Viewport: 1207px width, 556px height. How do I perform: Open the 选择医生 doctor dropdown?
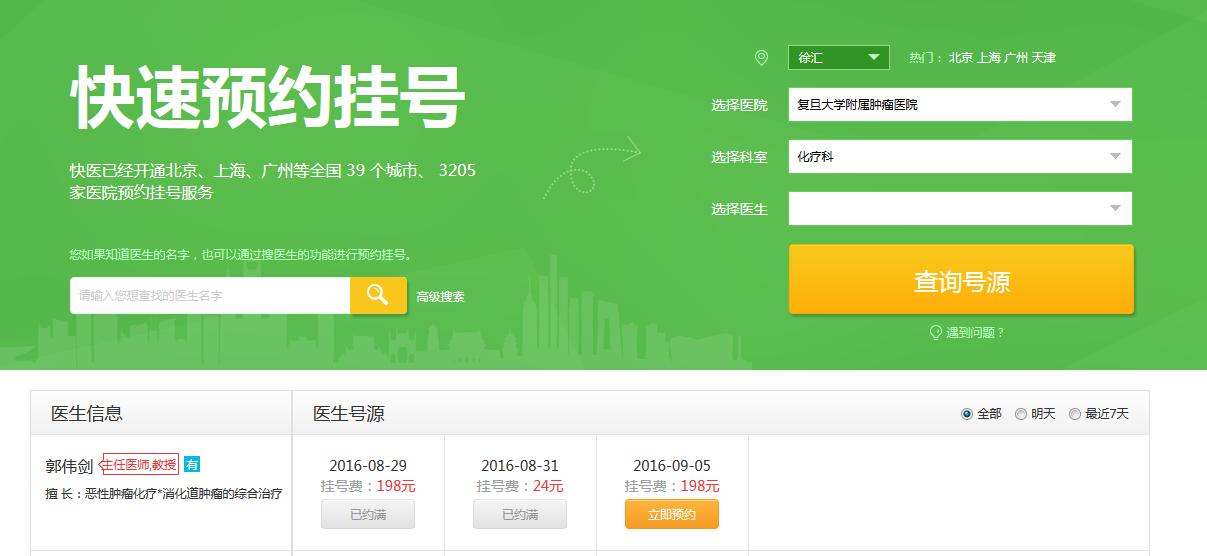tap(960, 208)
